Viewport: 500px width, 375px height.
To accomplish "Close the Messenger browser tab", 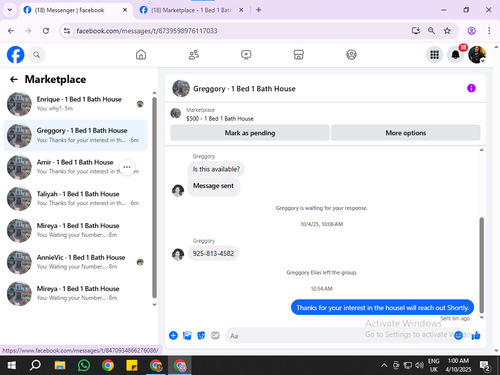I will coord(125,10).
